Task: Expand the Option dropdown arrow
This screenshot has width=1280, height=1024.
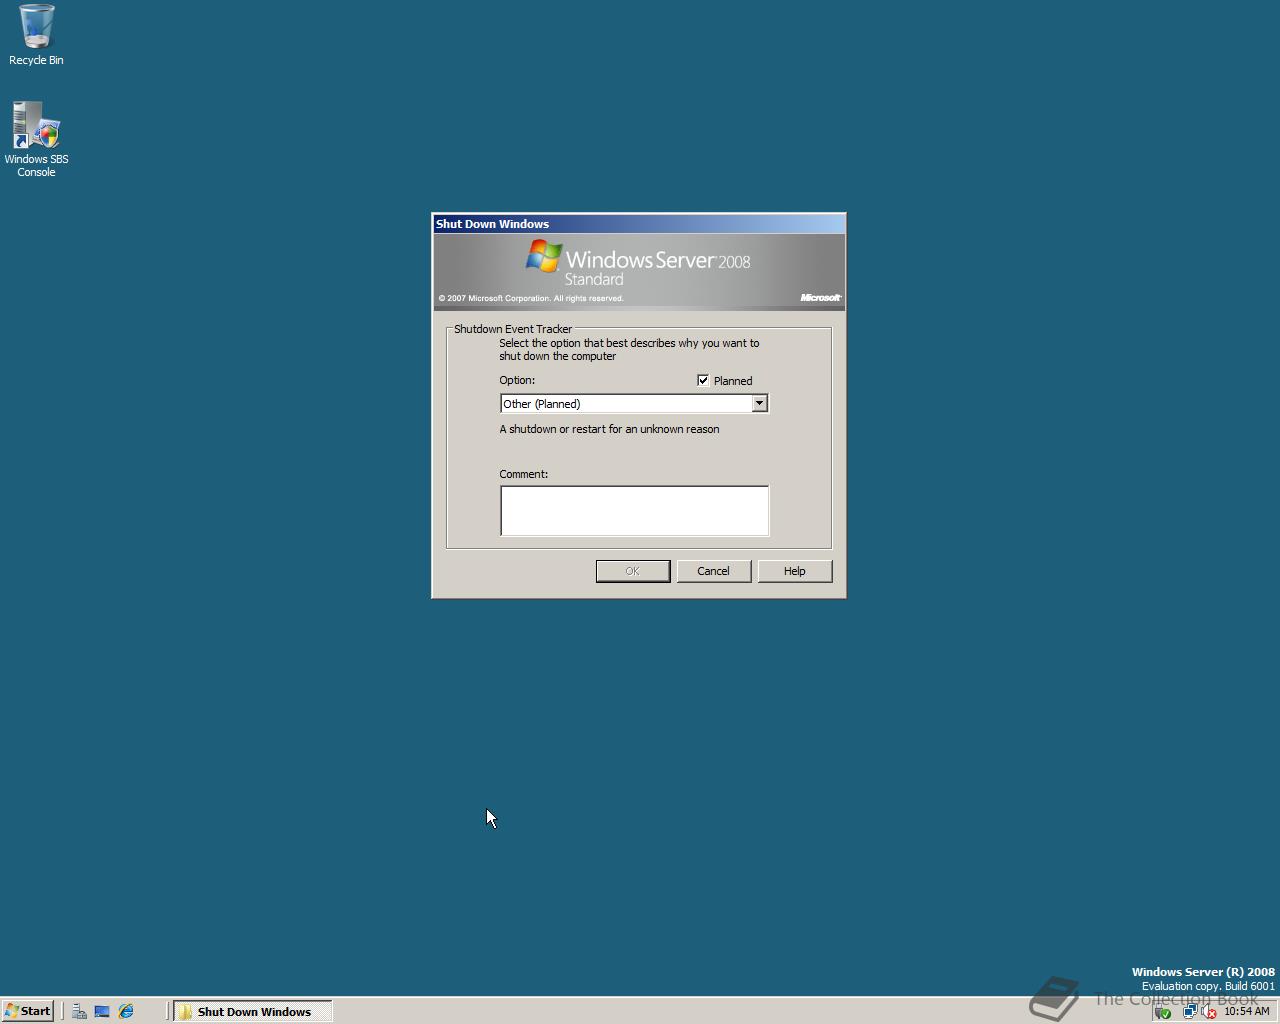Action: [759, 403]
